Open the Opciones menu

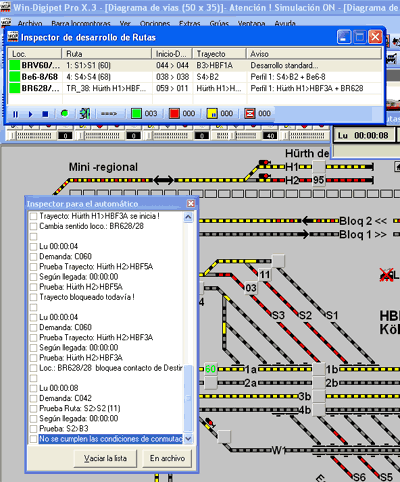(155, 24)
